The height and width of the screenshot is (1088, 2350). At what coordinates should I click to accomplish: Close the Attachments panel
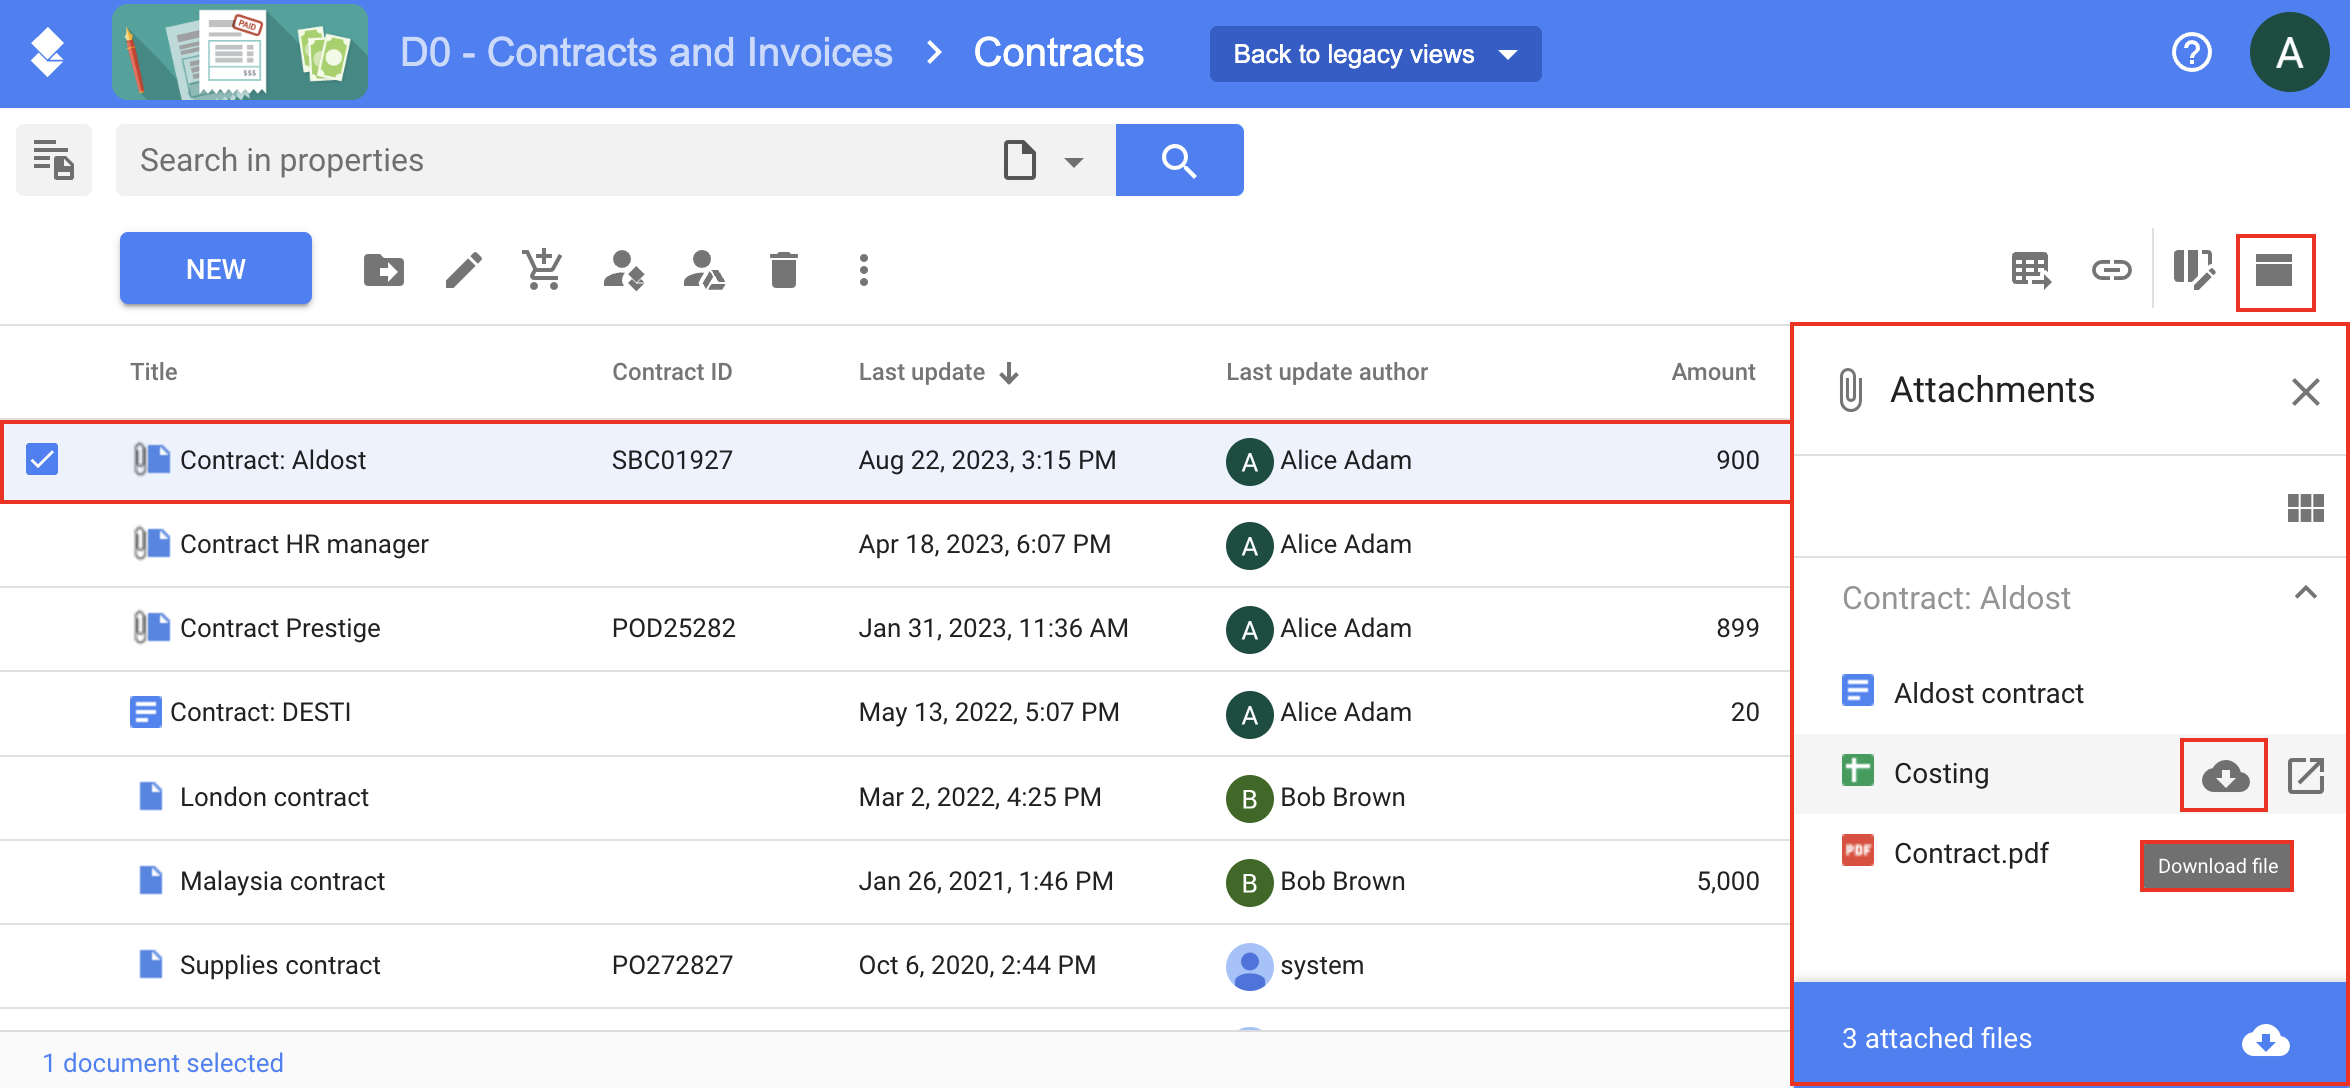point(2305,391)
